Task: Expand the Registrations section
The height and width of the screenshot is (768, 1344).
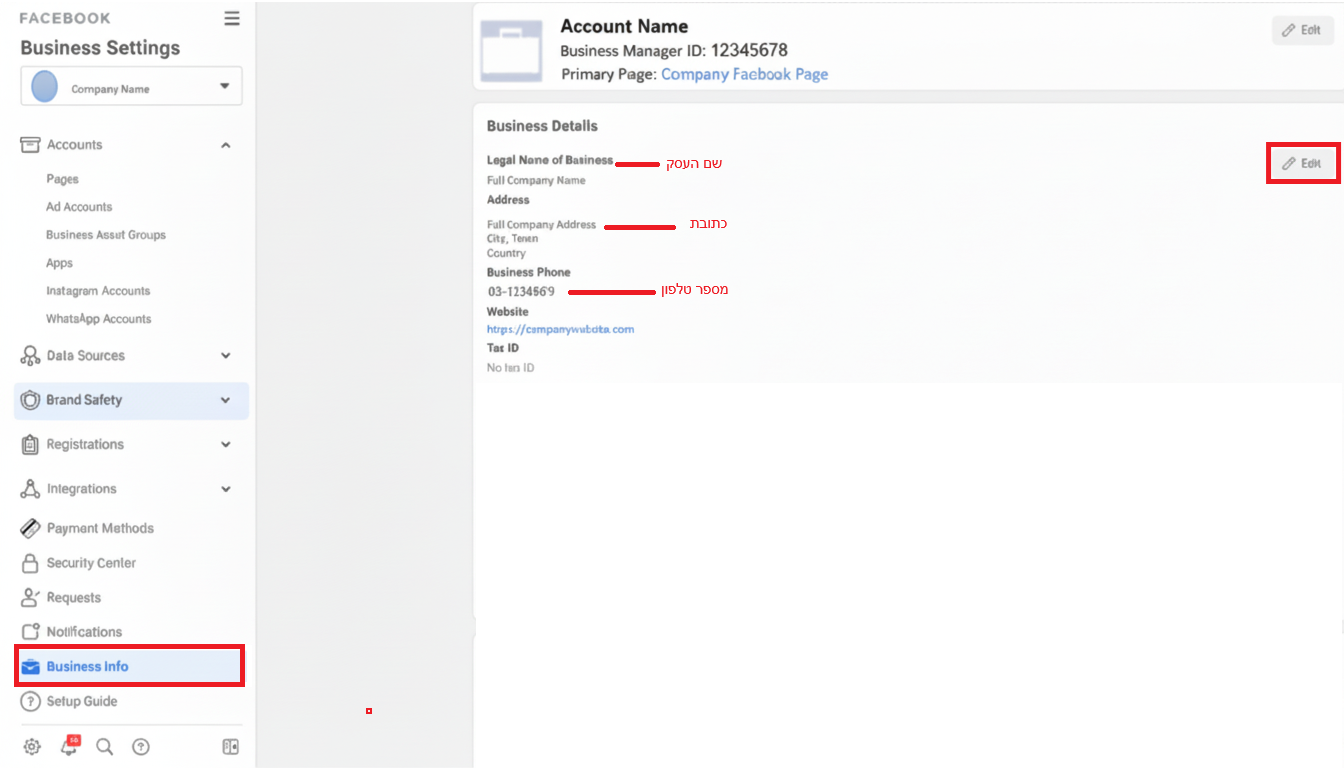Action: pyautogui.click(x=226, y=445)
